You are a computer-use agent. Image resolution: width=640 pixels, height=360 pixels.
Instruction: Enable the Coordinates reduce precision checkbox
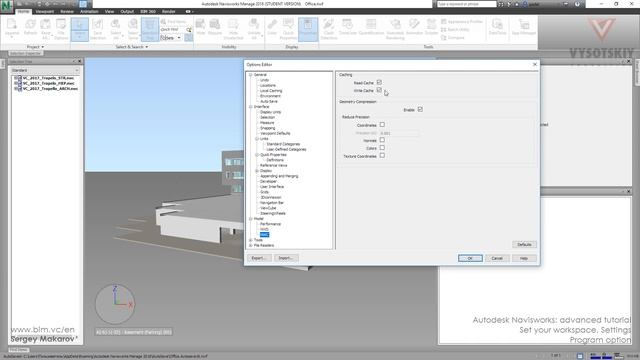pyautogui.click(x=382, y=124)
